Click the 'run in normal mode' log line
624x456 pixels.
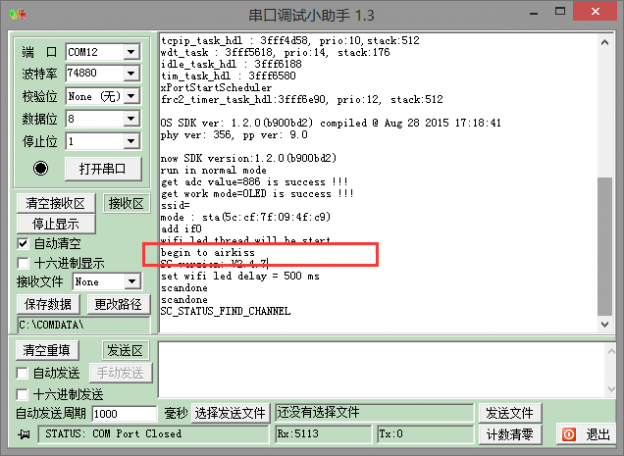pos(213,170)
